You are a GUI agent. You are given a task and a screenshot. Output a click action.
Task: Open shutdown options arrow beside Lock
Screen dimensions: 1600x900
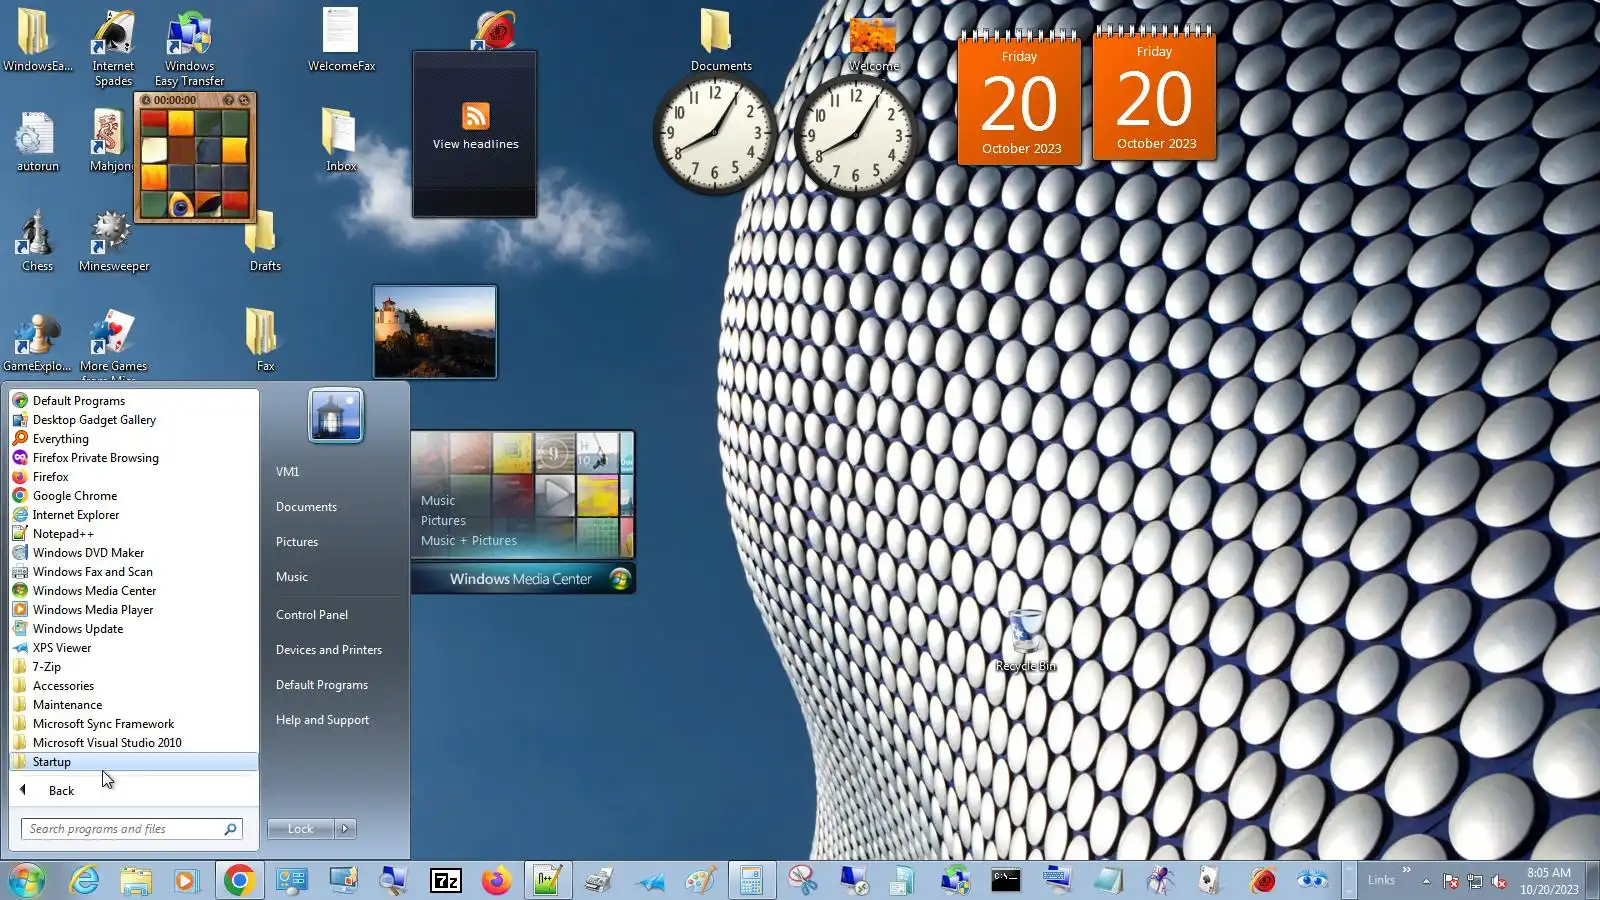point(345,829)
